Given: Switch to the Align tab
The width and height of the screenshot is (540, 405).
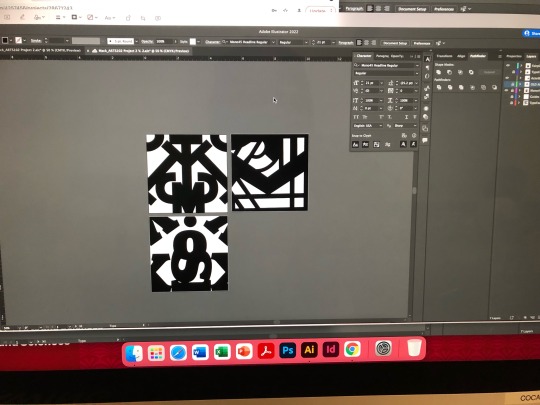Looking at the screenshot, I should 461,56.
